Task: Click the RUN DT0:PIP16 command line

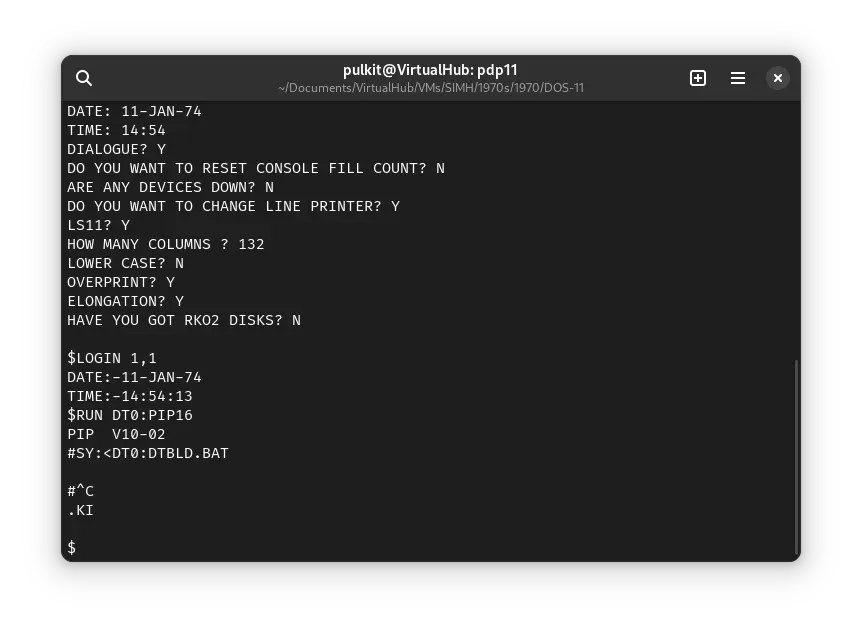Action: (129, 415)
